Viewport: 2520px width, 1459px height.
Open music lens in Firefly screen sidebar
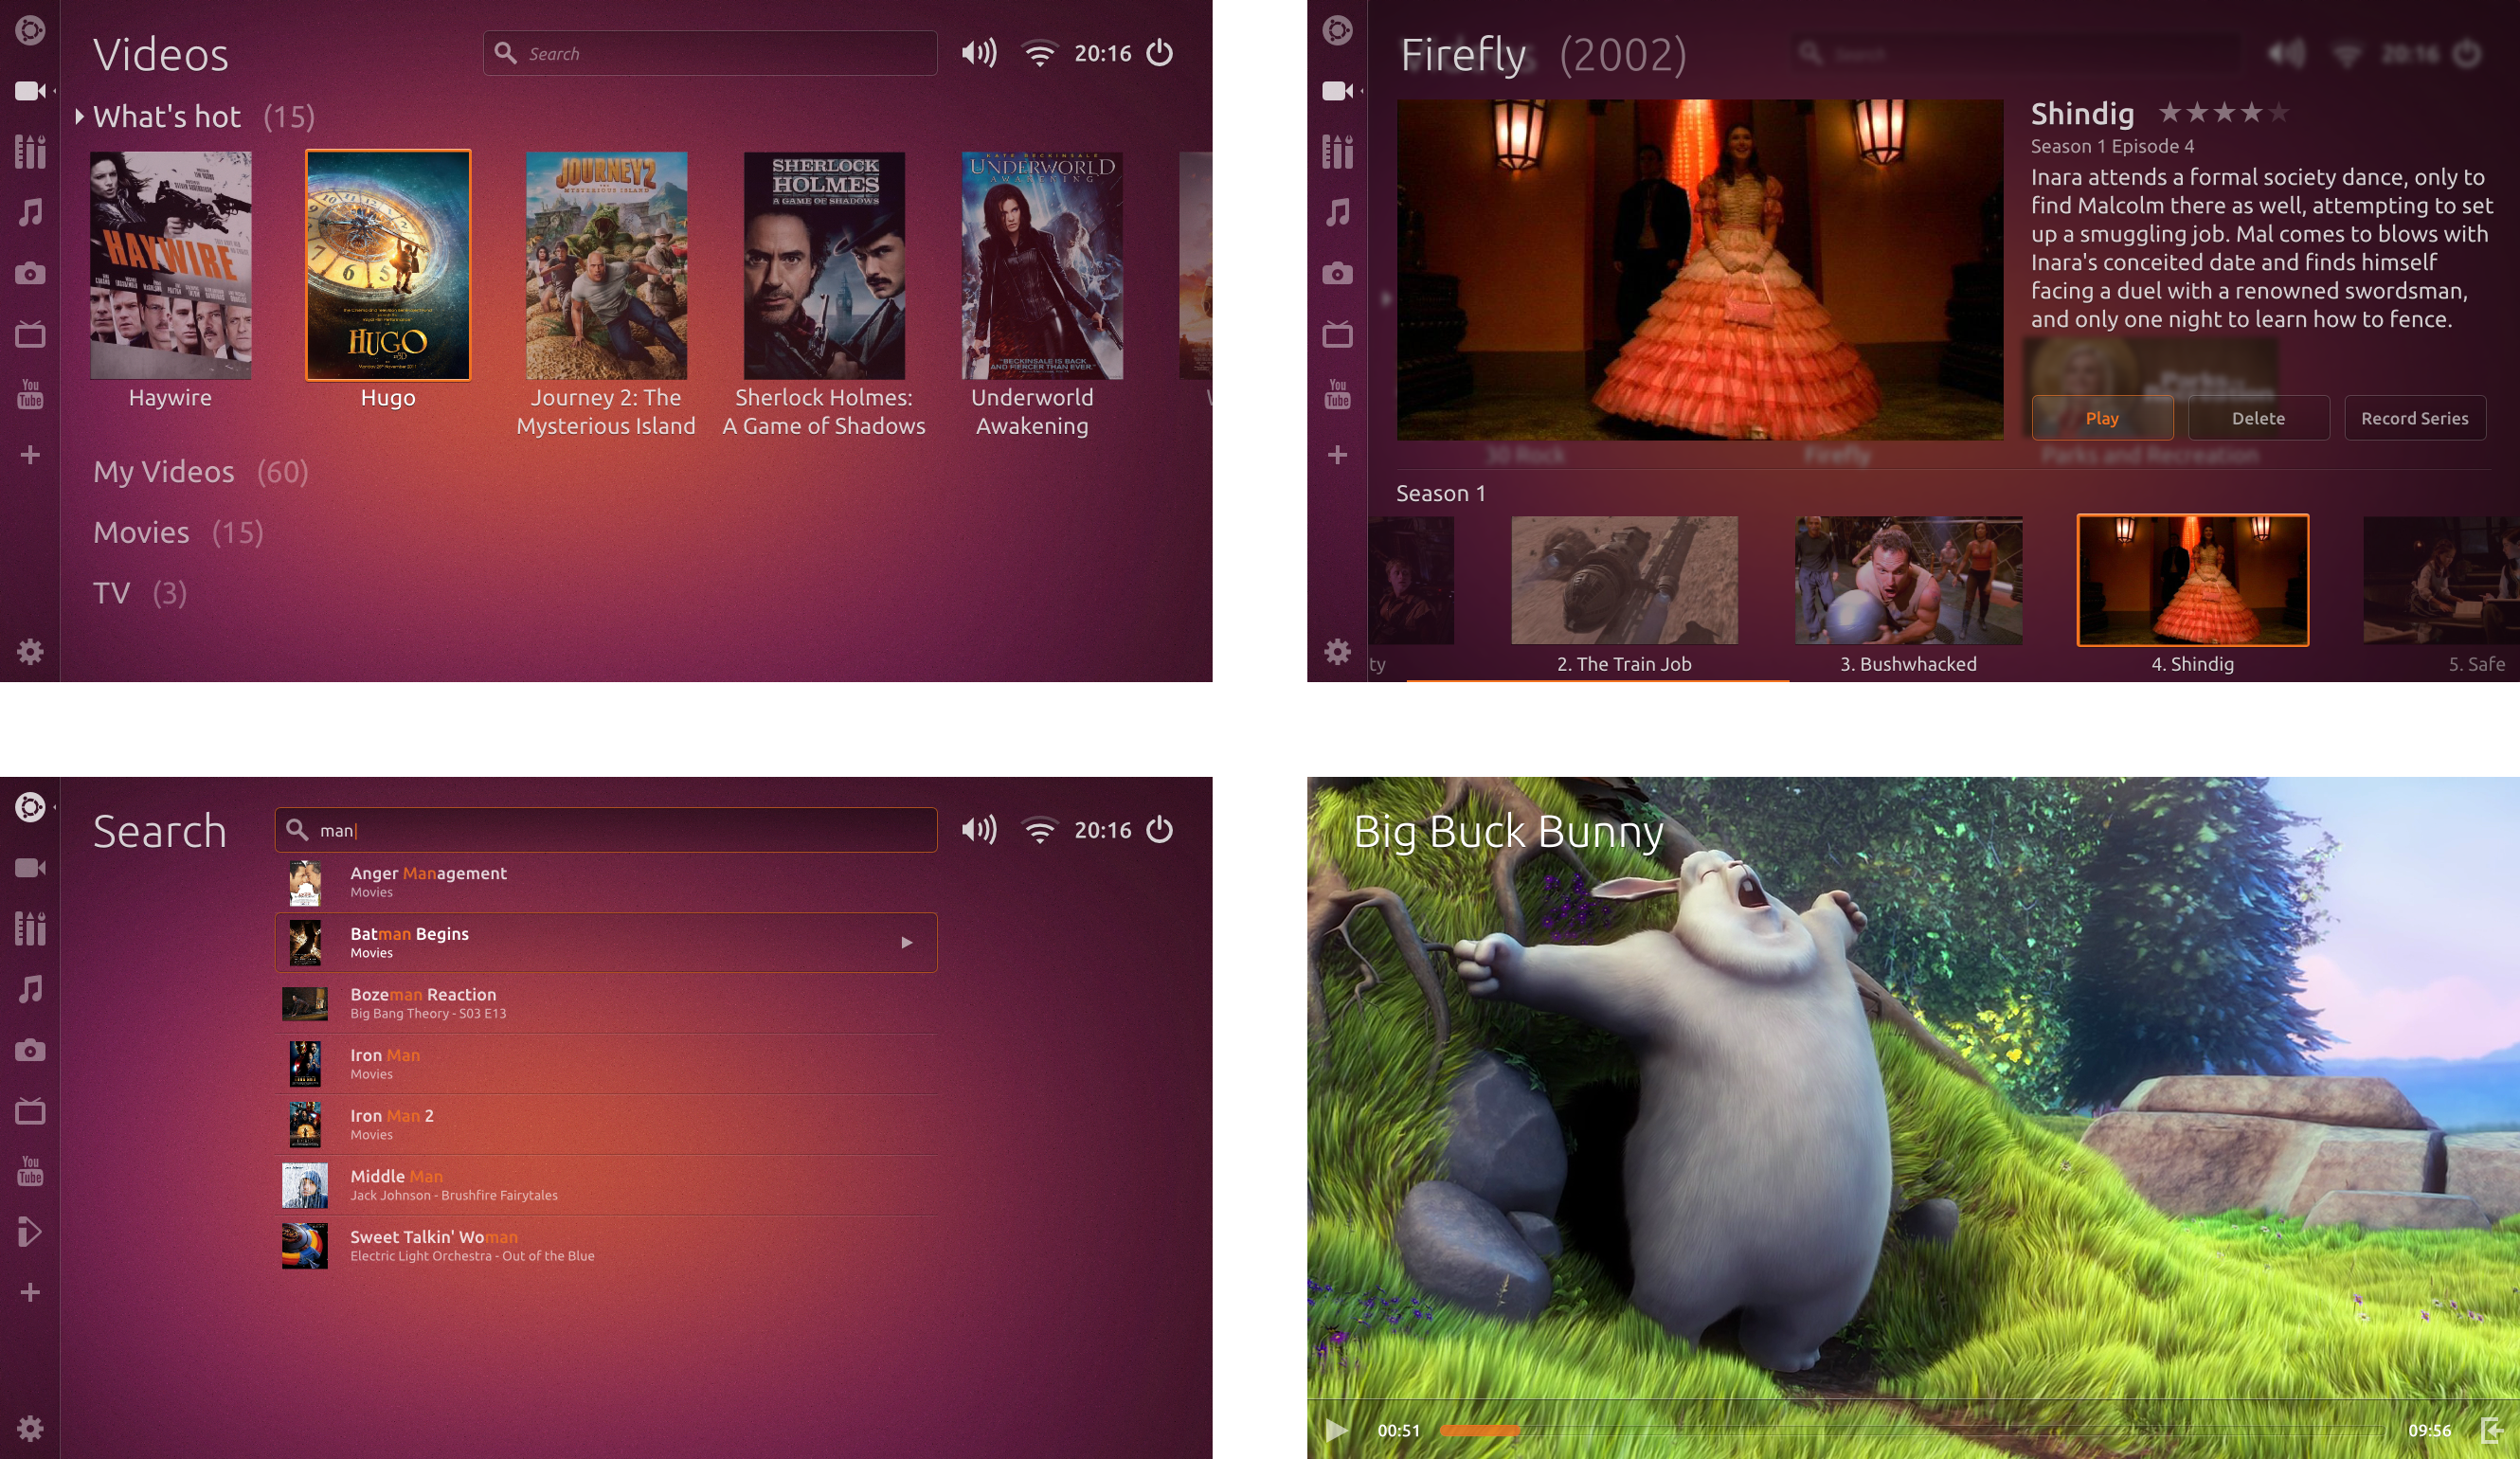click(1337, 212)
